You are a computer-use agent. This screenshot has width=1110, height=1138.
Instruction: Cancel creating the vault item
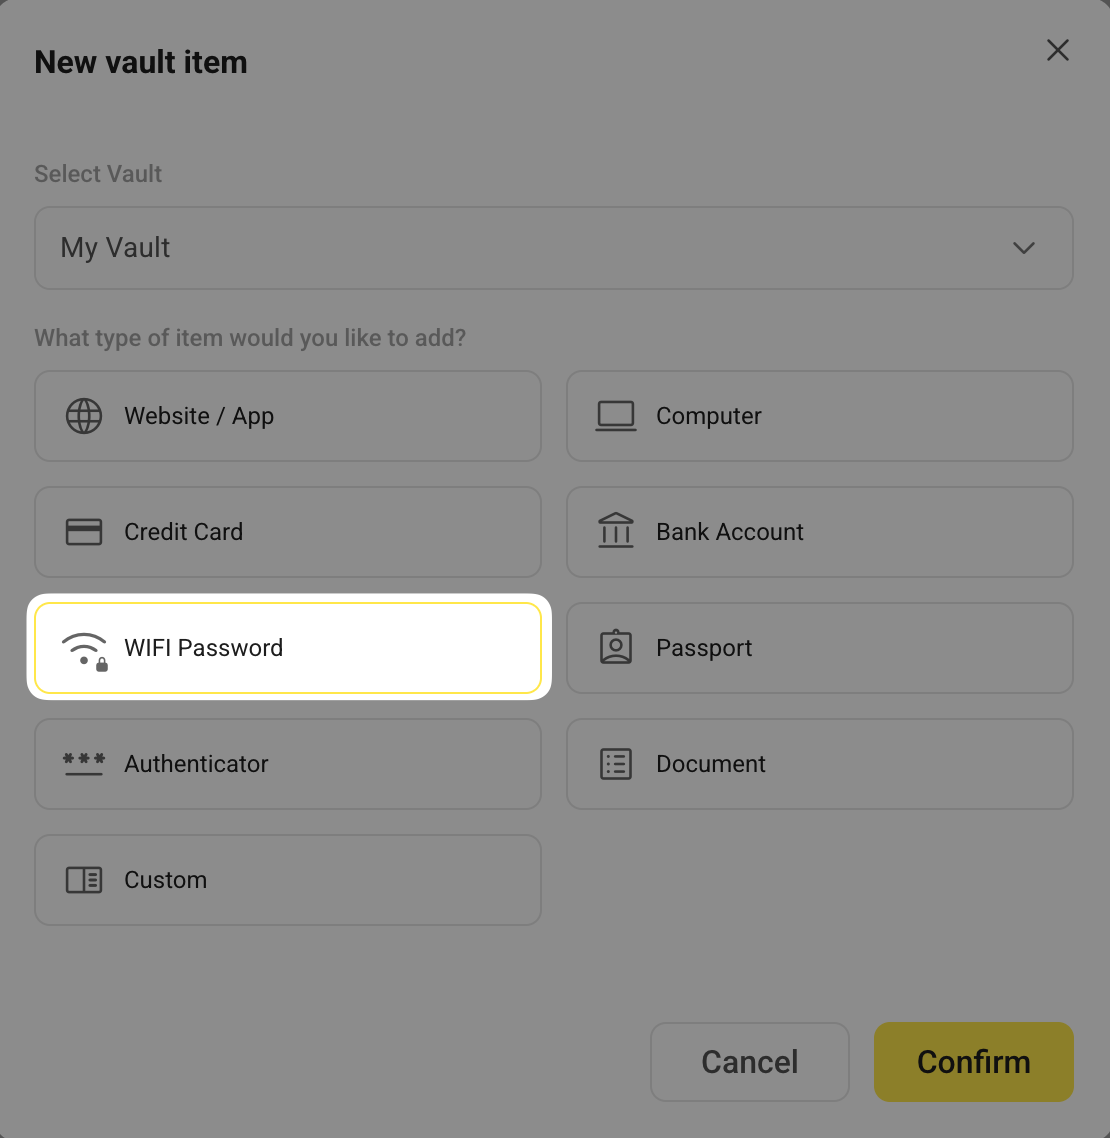(x=749, y=1062)
